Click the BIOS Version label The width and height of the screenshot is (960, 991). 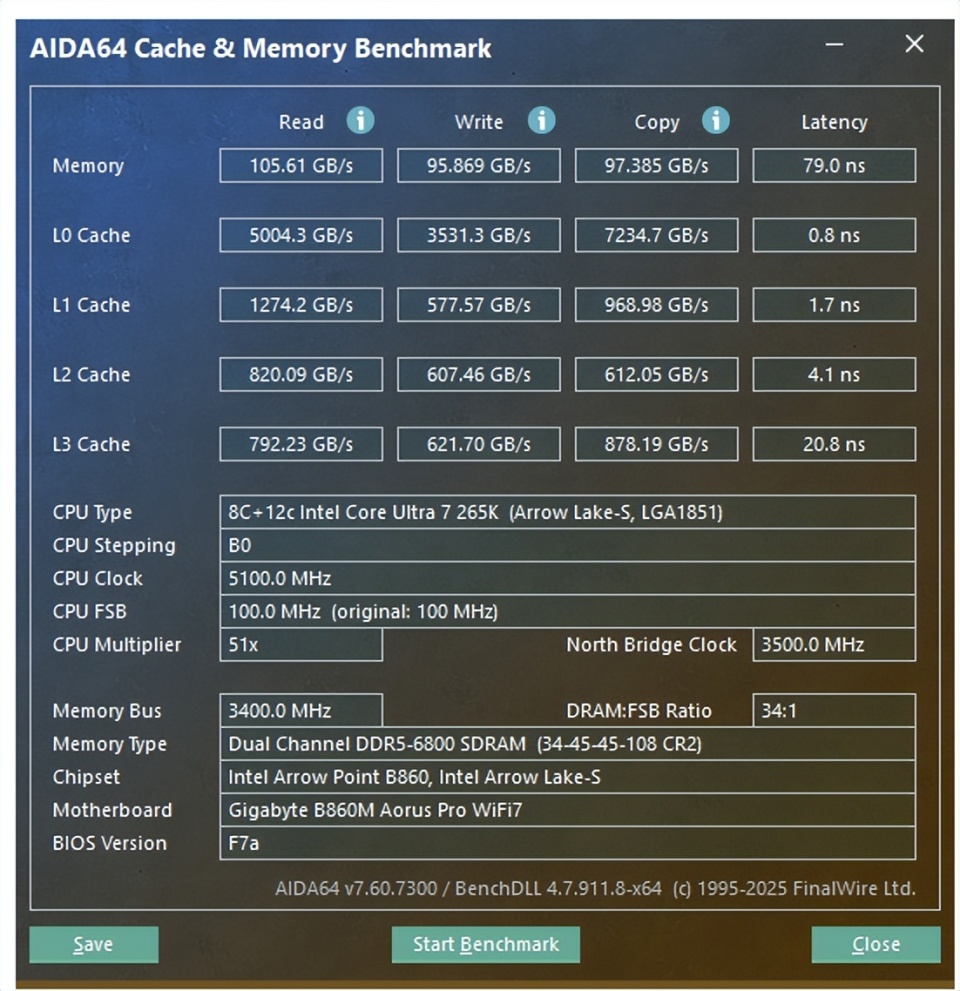point(109,843)
